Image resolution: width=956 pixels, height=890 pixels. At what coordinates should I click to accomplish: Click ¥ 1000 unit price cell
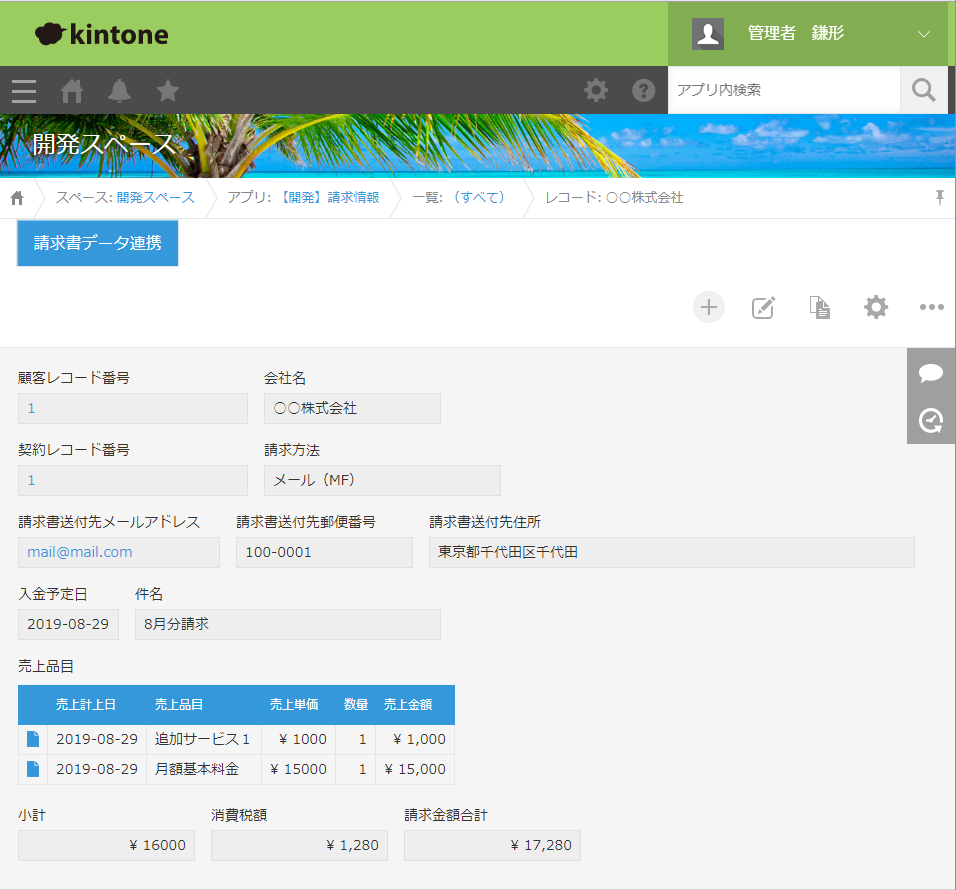[299, 739]
